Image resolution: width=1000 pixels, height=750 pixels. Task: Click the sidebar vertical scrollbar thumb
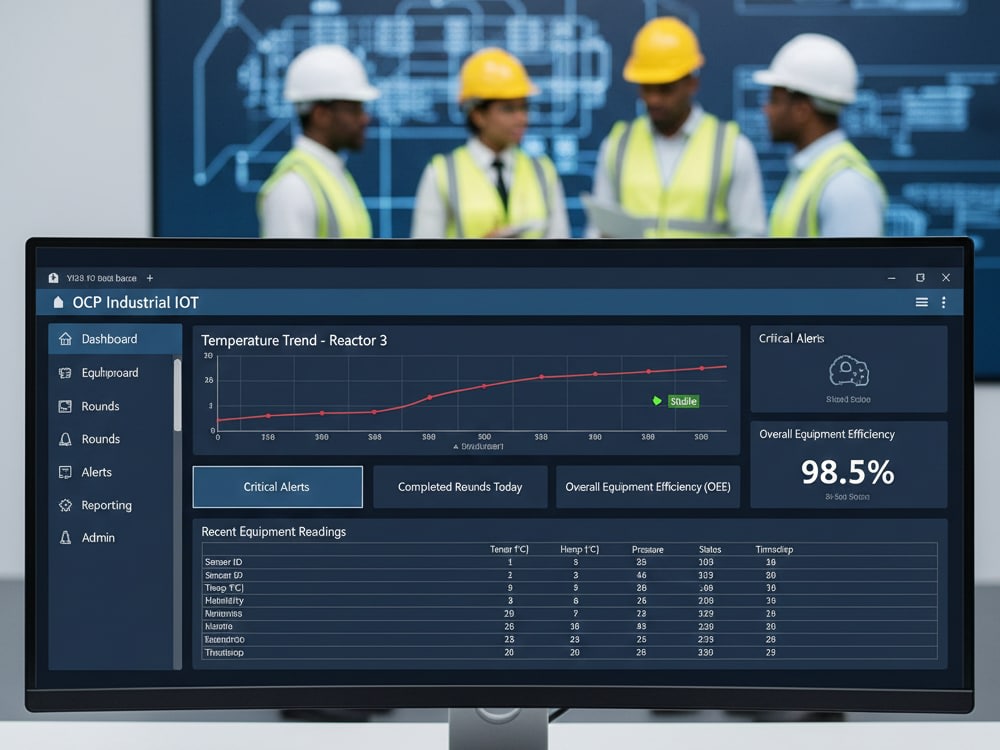177,395
